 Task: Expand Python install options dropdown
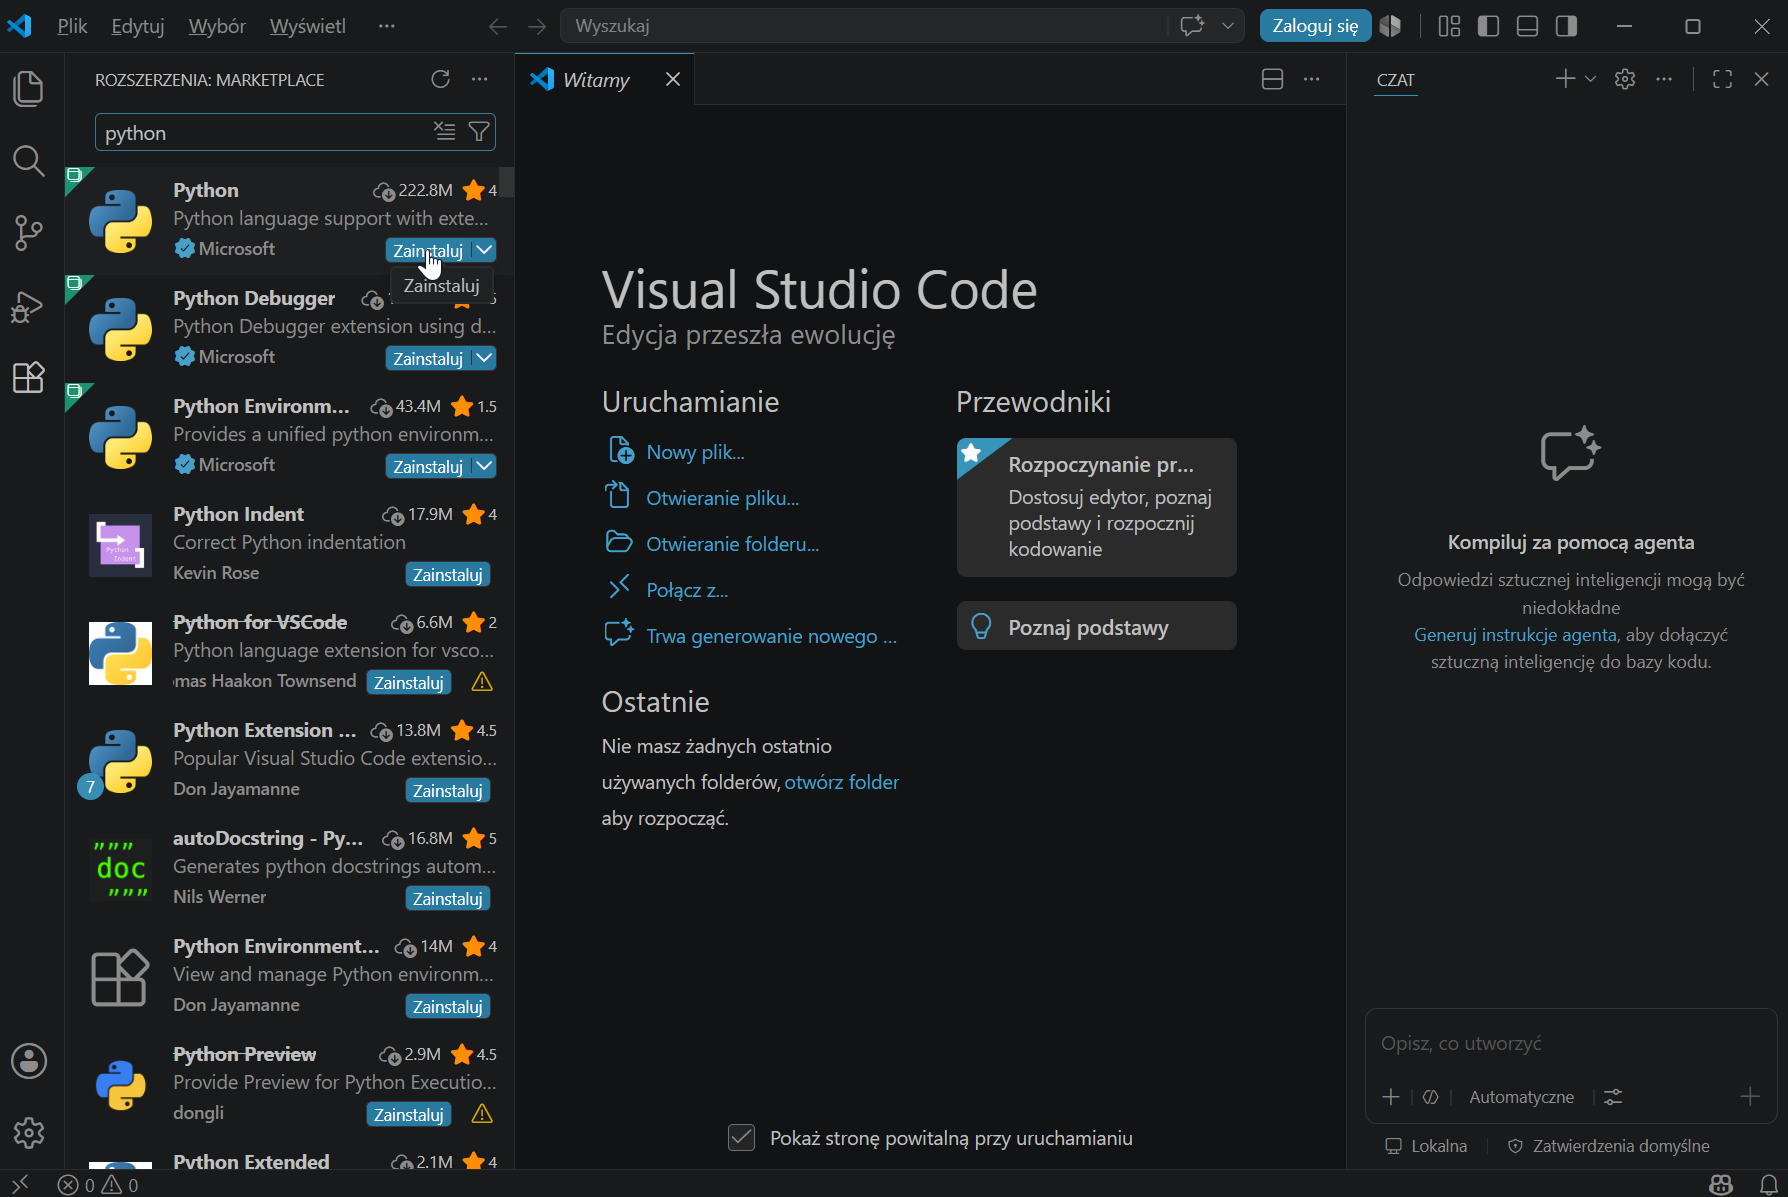pyautogui.click(x=484, y=250)
